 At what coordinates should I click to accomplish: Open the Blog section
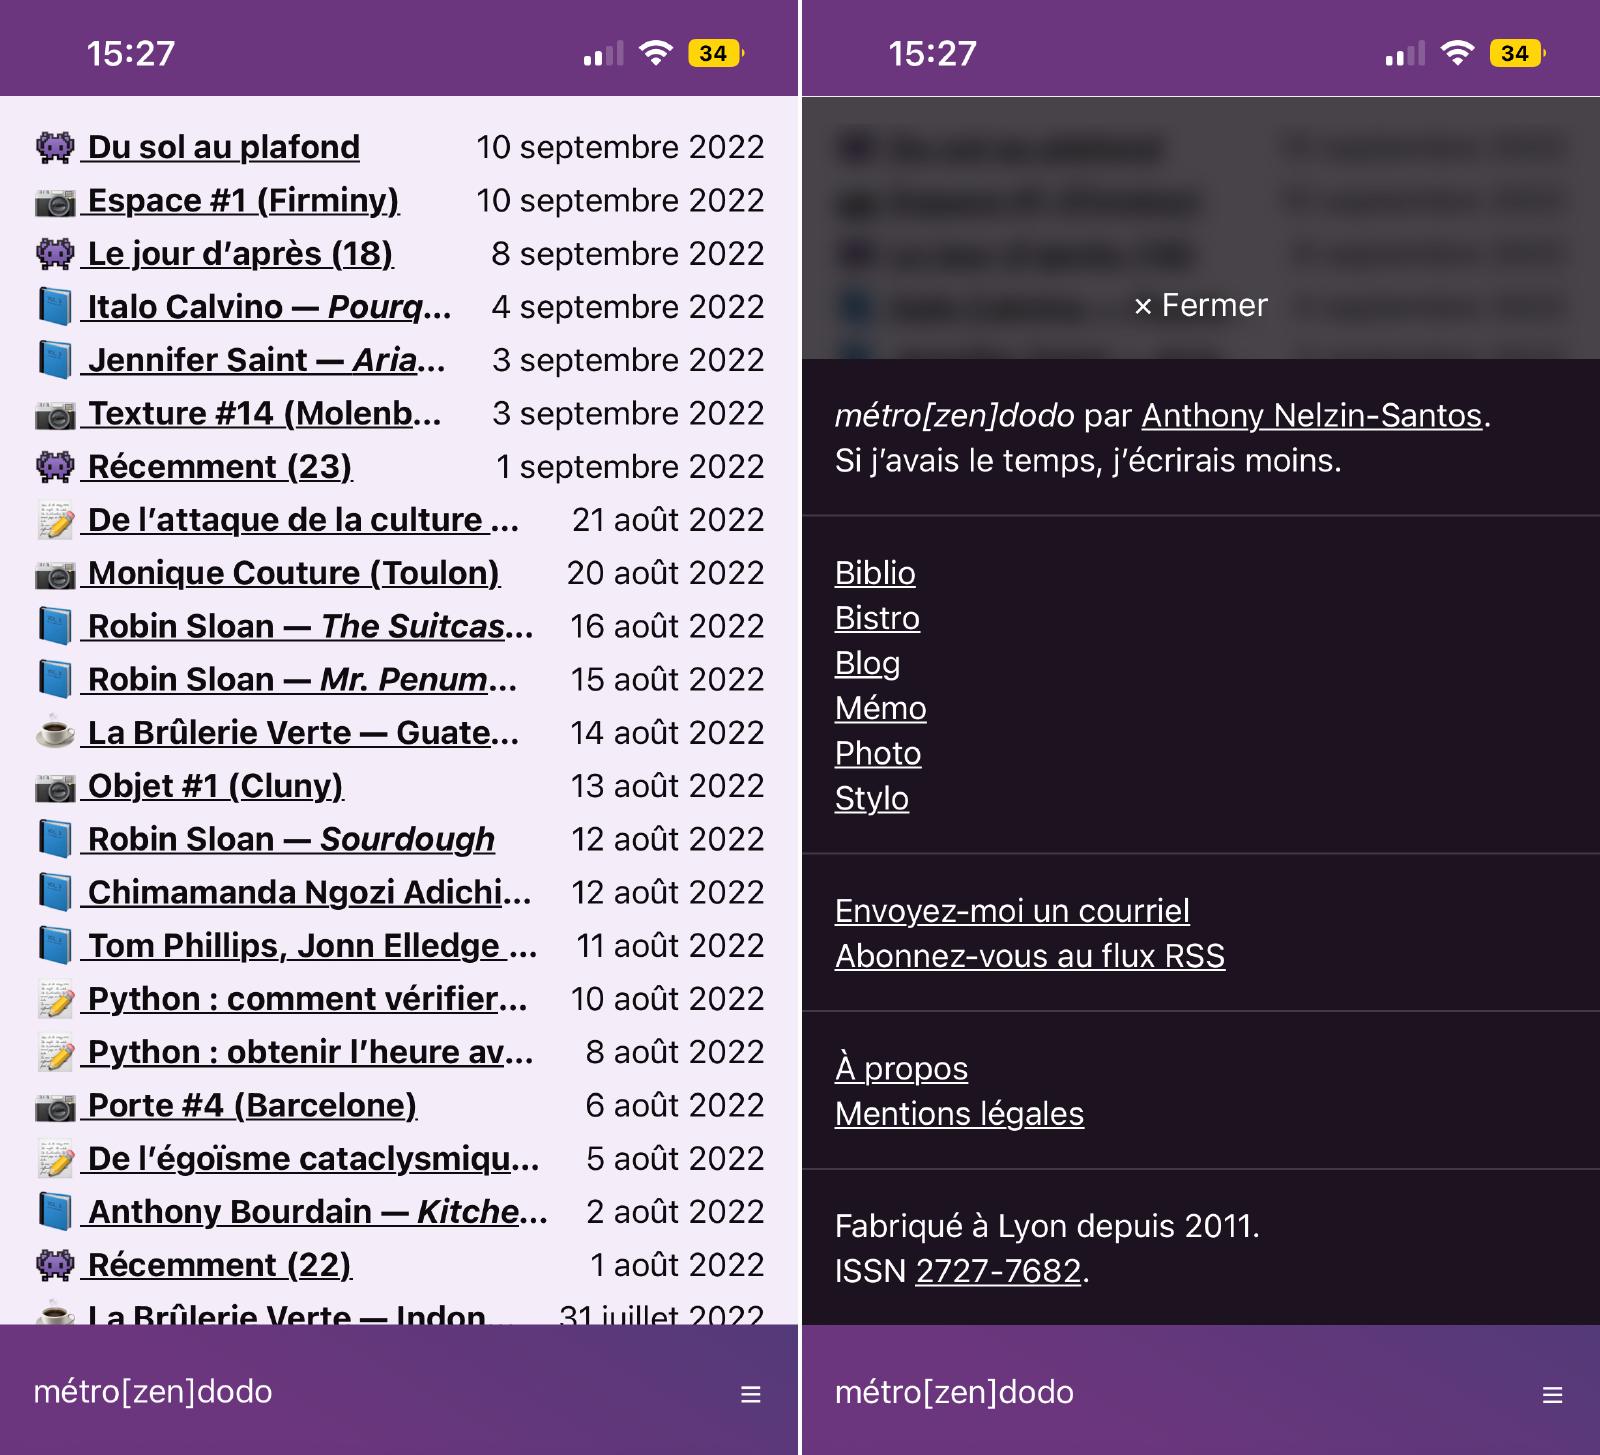[867, 663]
